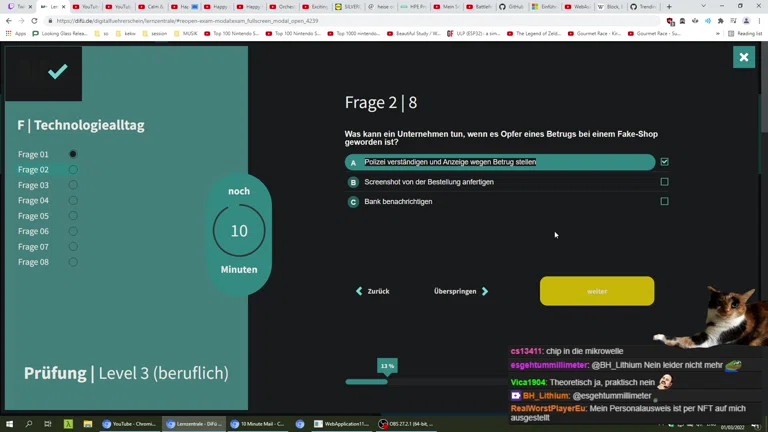Select the Frage 02 radio indicator

click(73, 169)
